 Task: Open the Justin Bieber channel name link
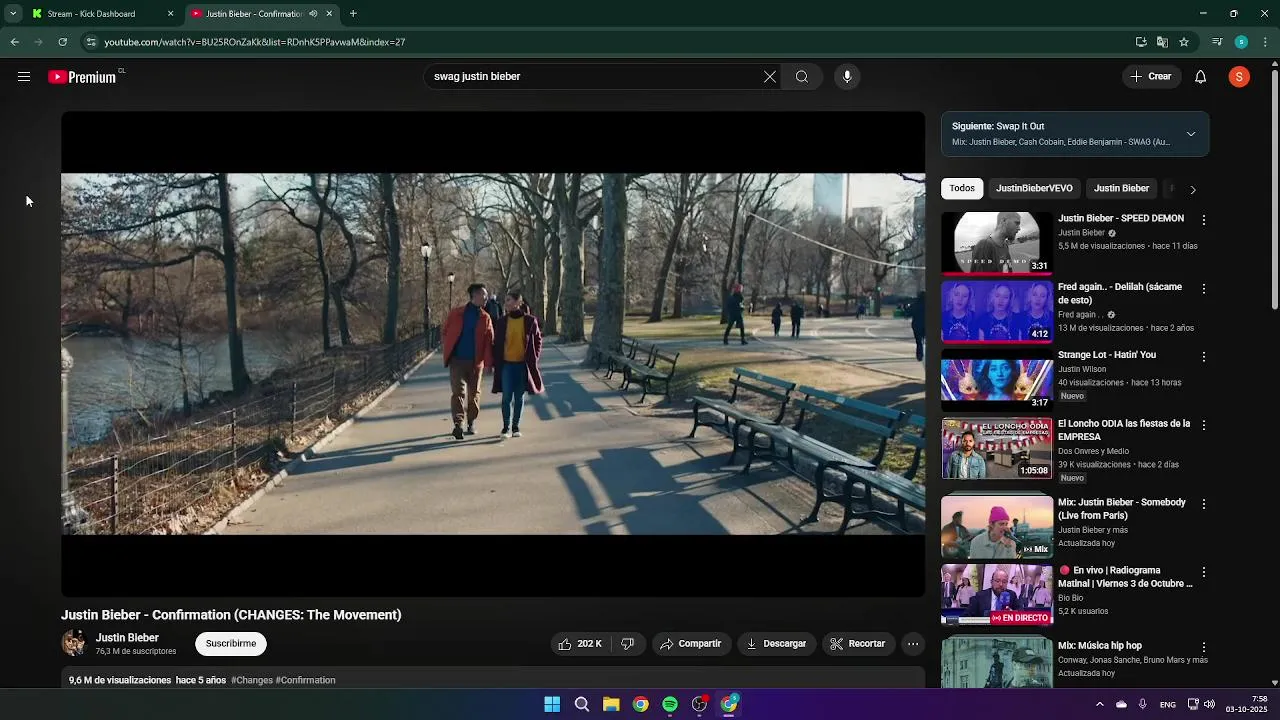(x=127, y=638)
